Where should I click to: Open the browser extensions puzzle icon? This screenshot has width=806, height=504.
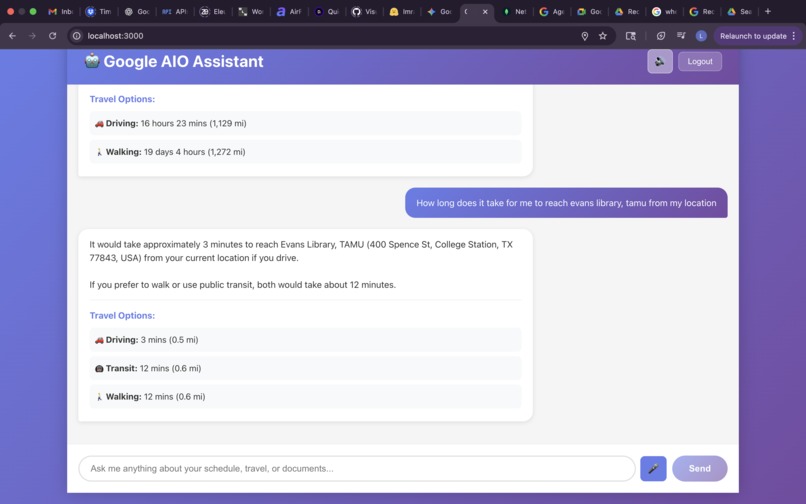661,36
